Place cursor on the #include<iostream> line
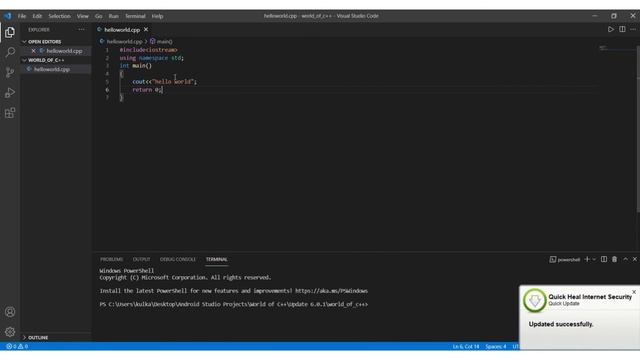This screenshot has height=360, width=640. coord(149,50)
